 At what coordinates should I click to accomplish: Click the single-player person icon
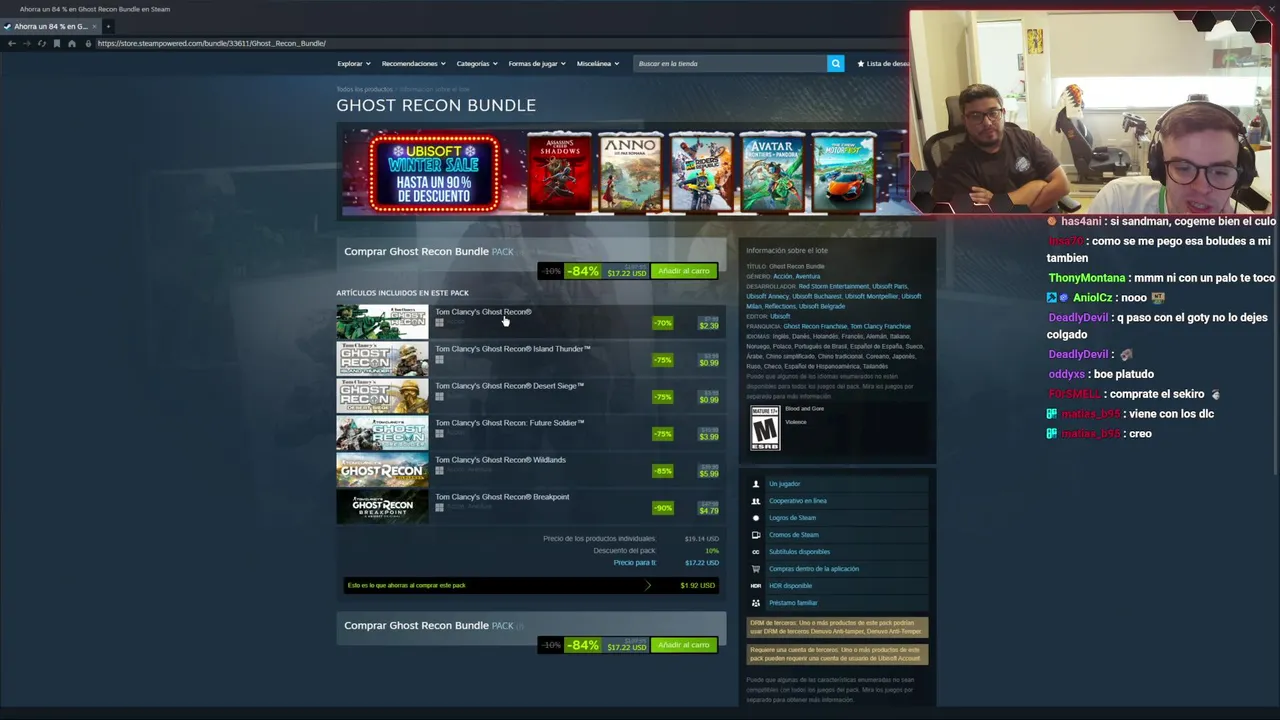click(756, 484)
